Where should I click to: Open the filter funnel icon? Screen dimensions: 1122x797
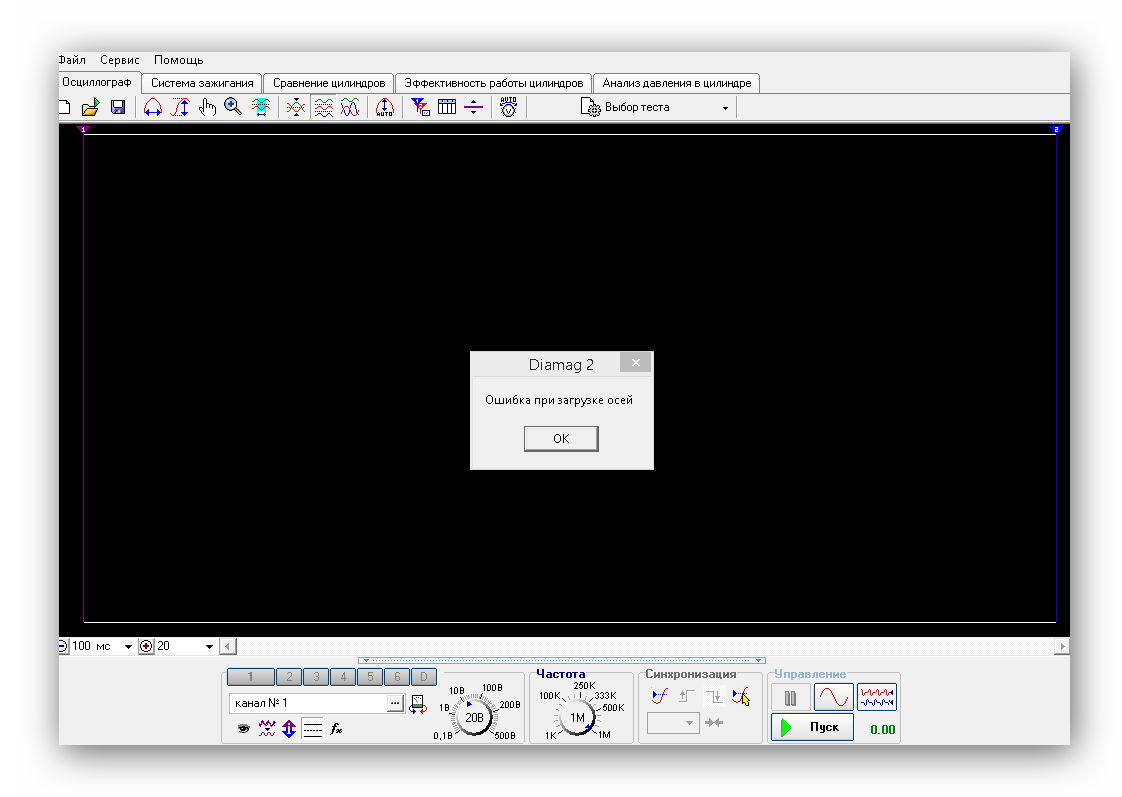tap(420, 107)
